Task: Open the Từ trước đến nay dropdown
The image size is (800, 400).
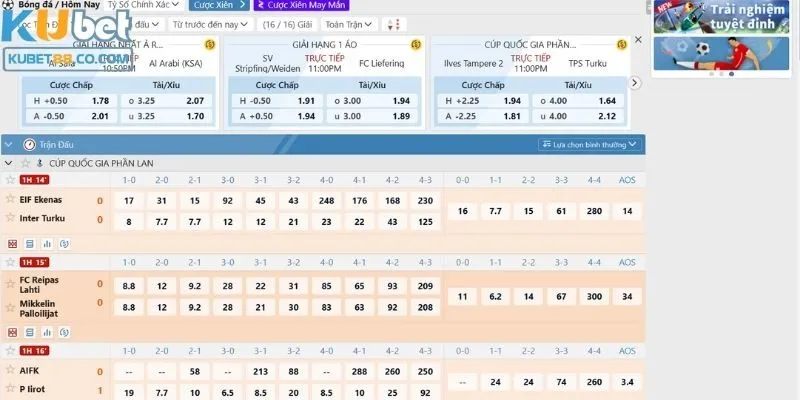Action: (211, 23)
